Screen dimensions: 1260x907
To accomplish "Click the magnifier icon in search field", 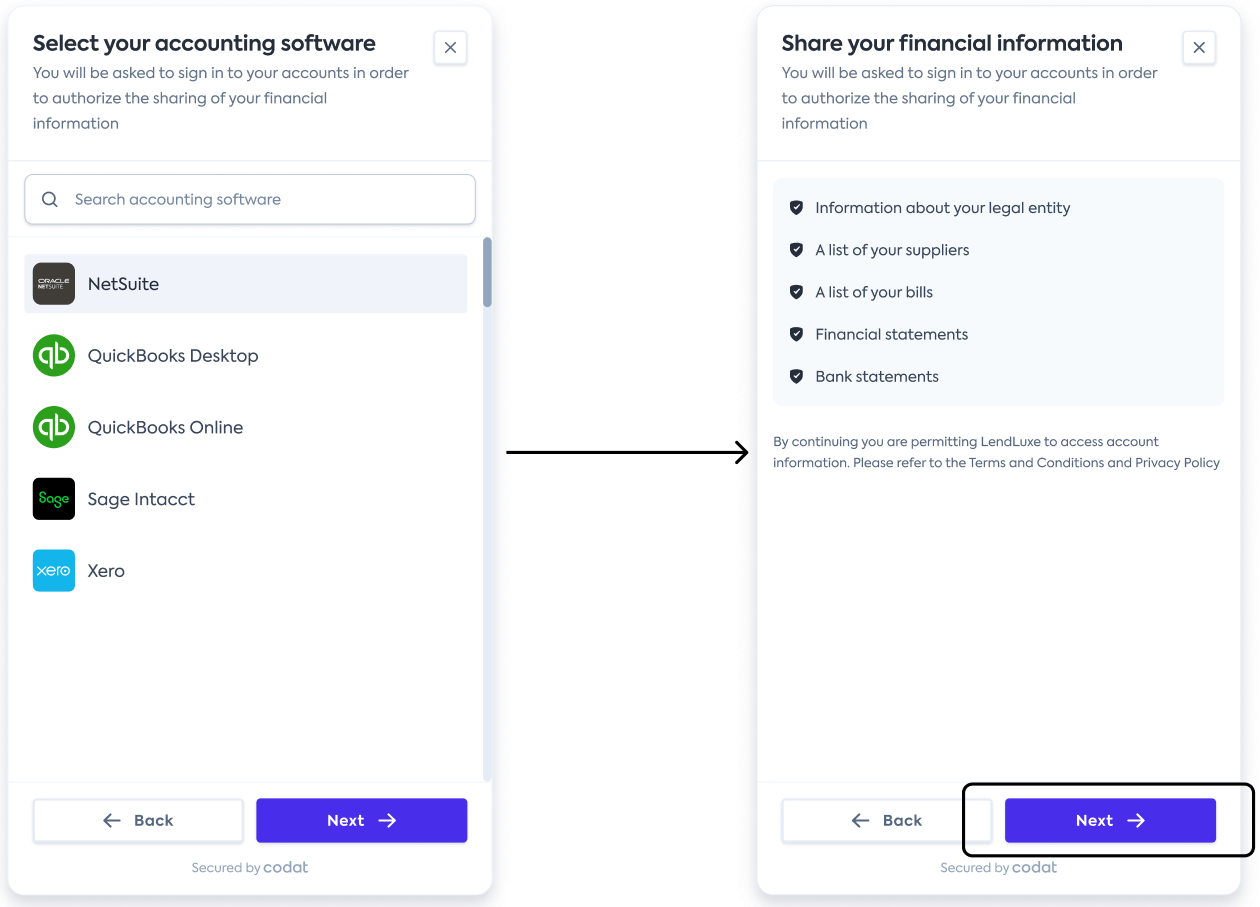I will (x=49, y=200).
